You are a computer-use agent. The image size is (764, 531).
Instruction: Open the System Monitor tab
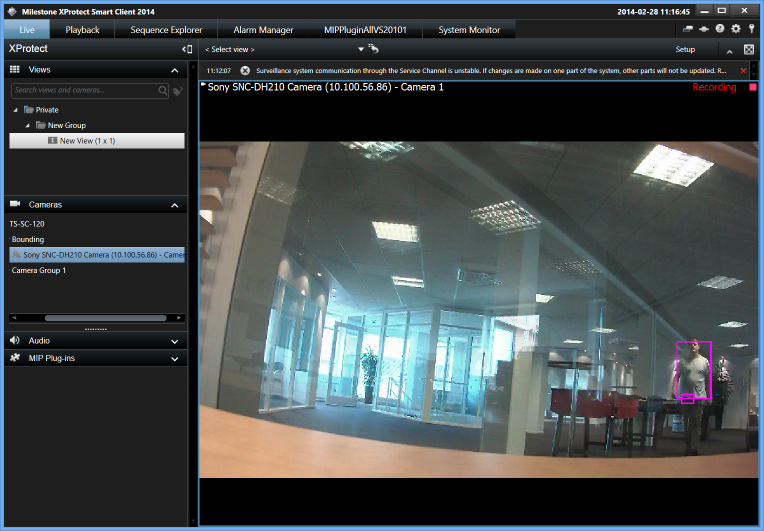point(469,30)
